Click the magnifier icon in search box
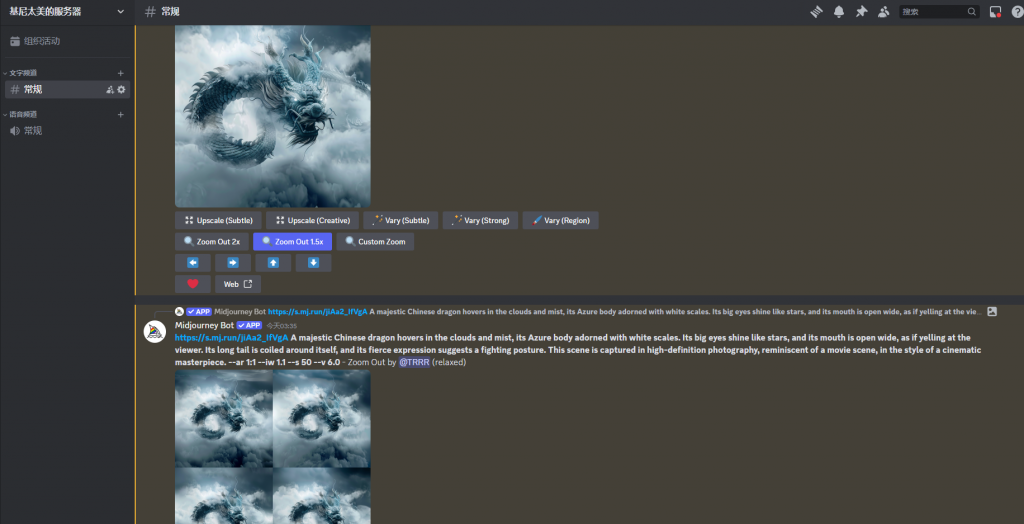 [972, 11]
